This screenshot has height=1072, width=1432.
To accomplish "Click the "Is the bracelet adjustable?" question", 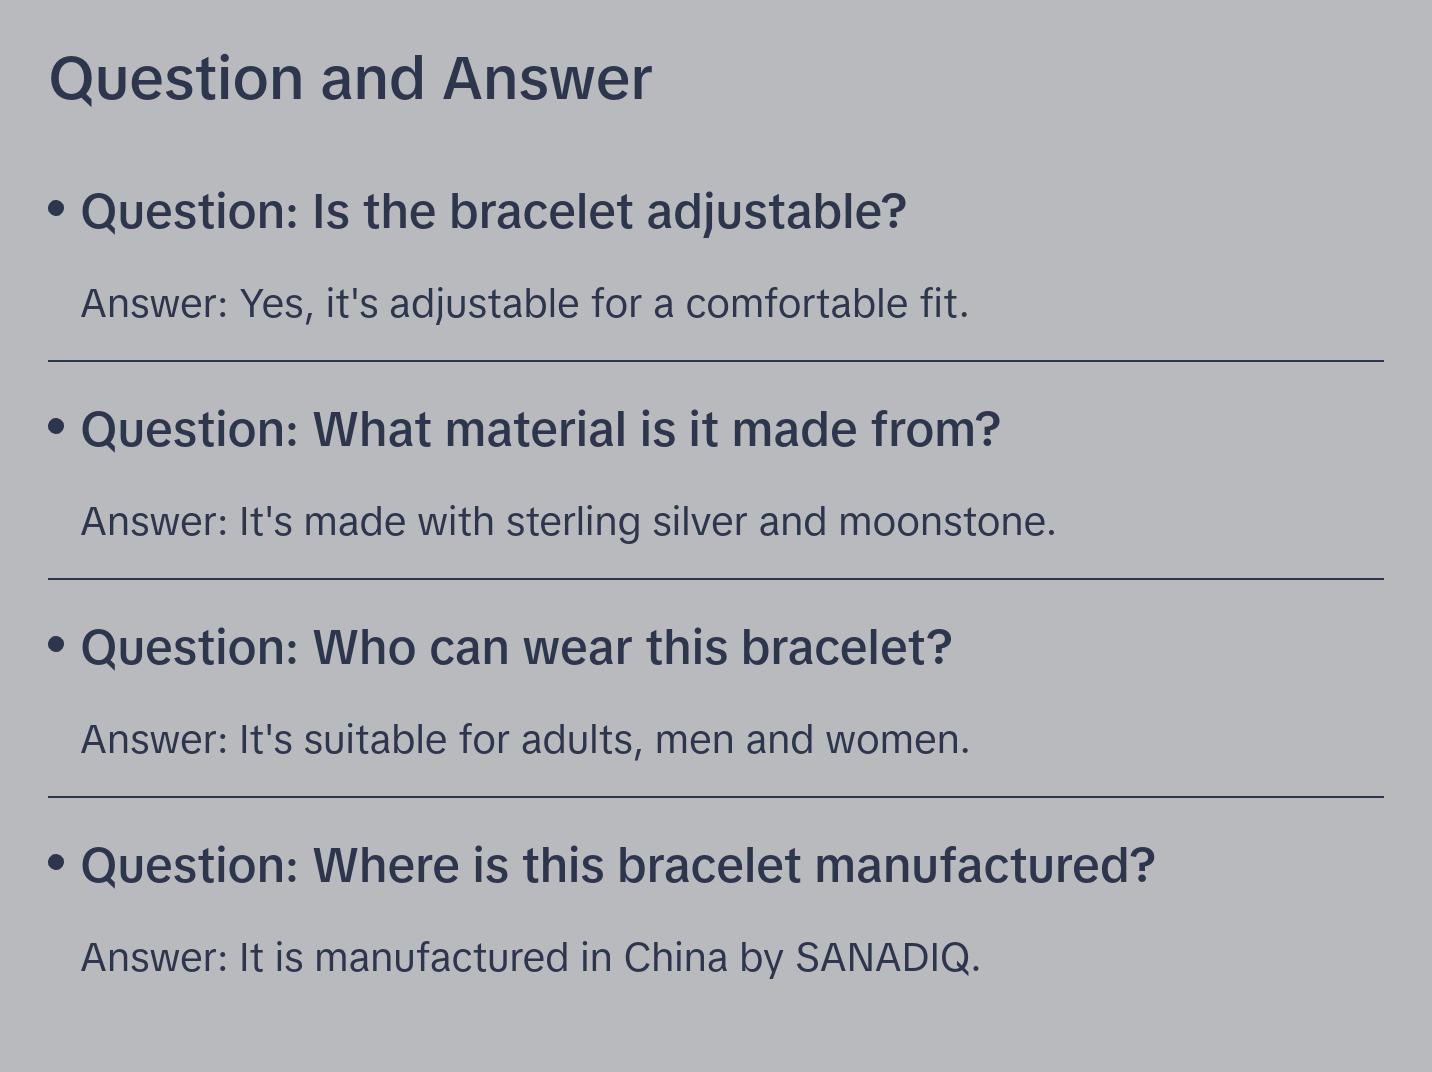I will coord(493,212).
